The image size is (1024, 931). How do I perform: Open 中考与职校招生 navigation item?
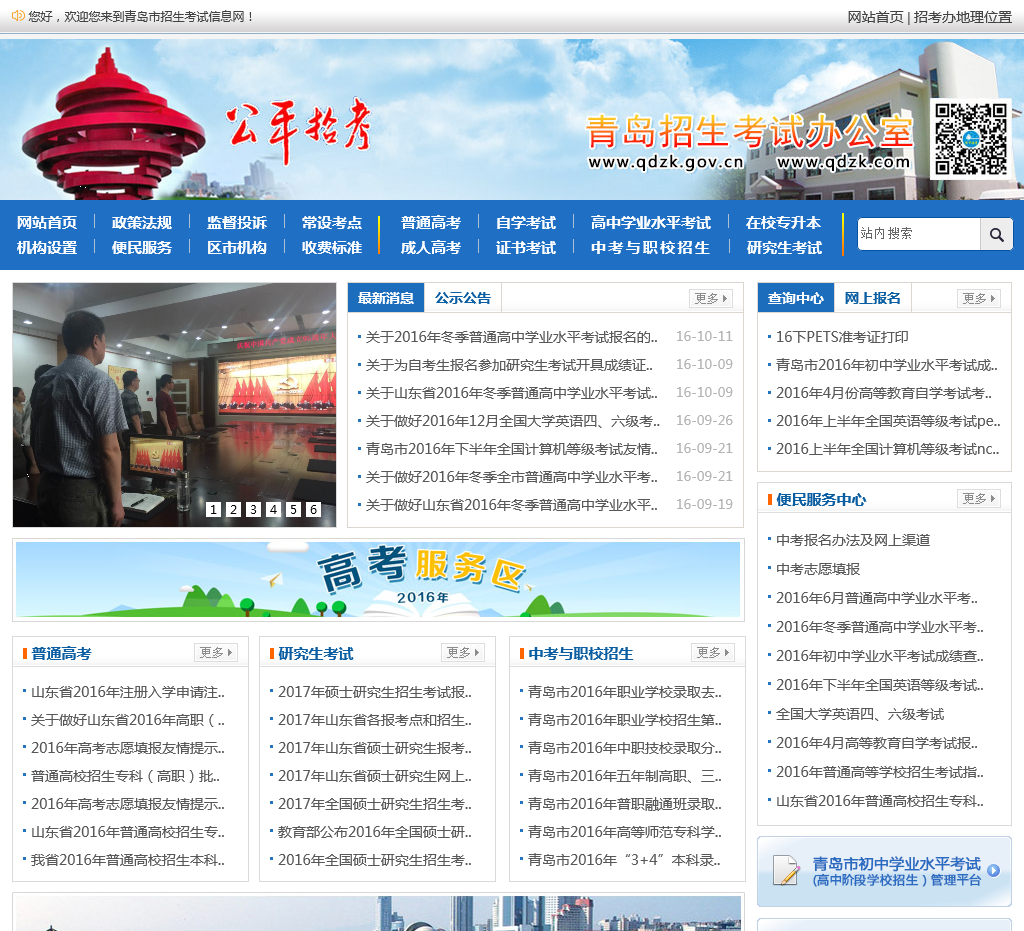coord(650,247)
